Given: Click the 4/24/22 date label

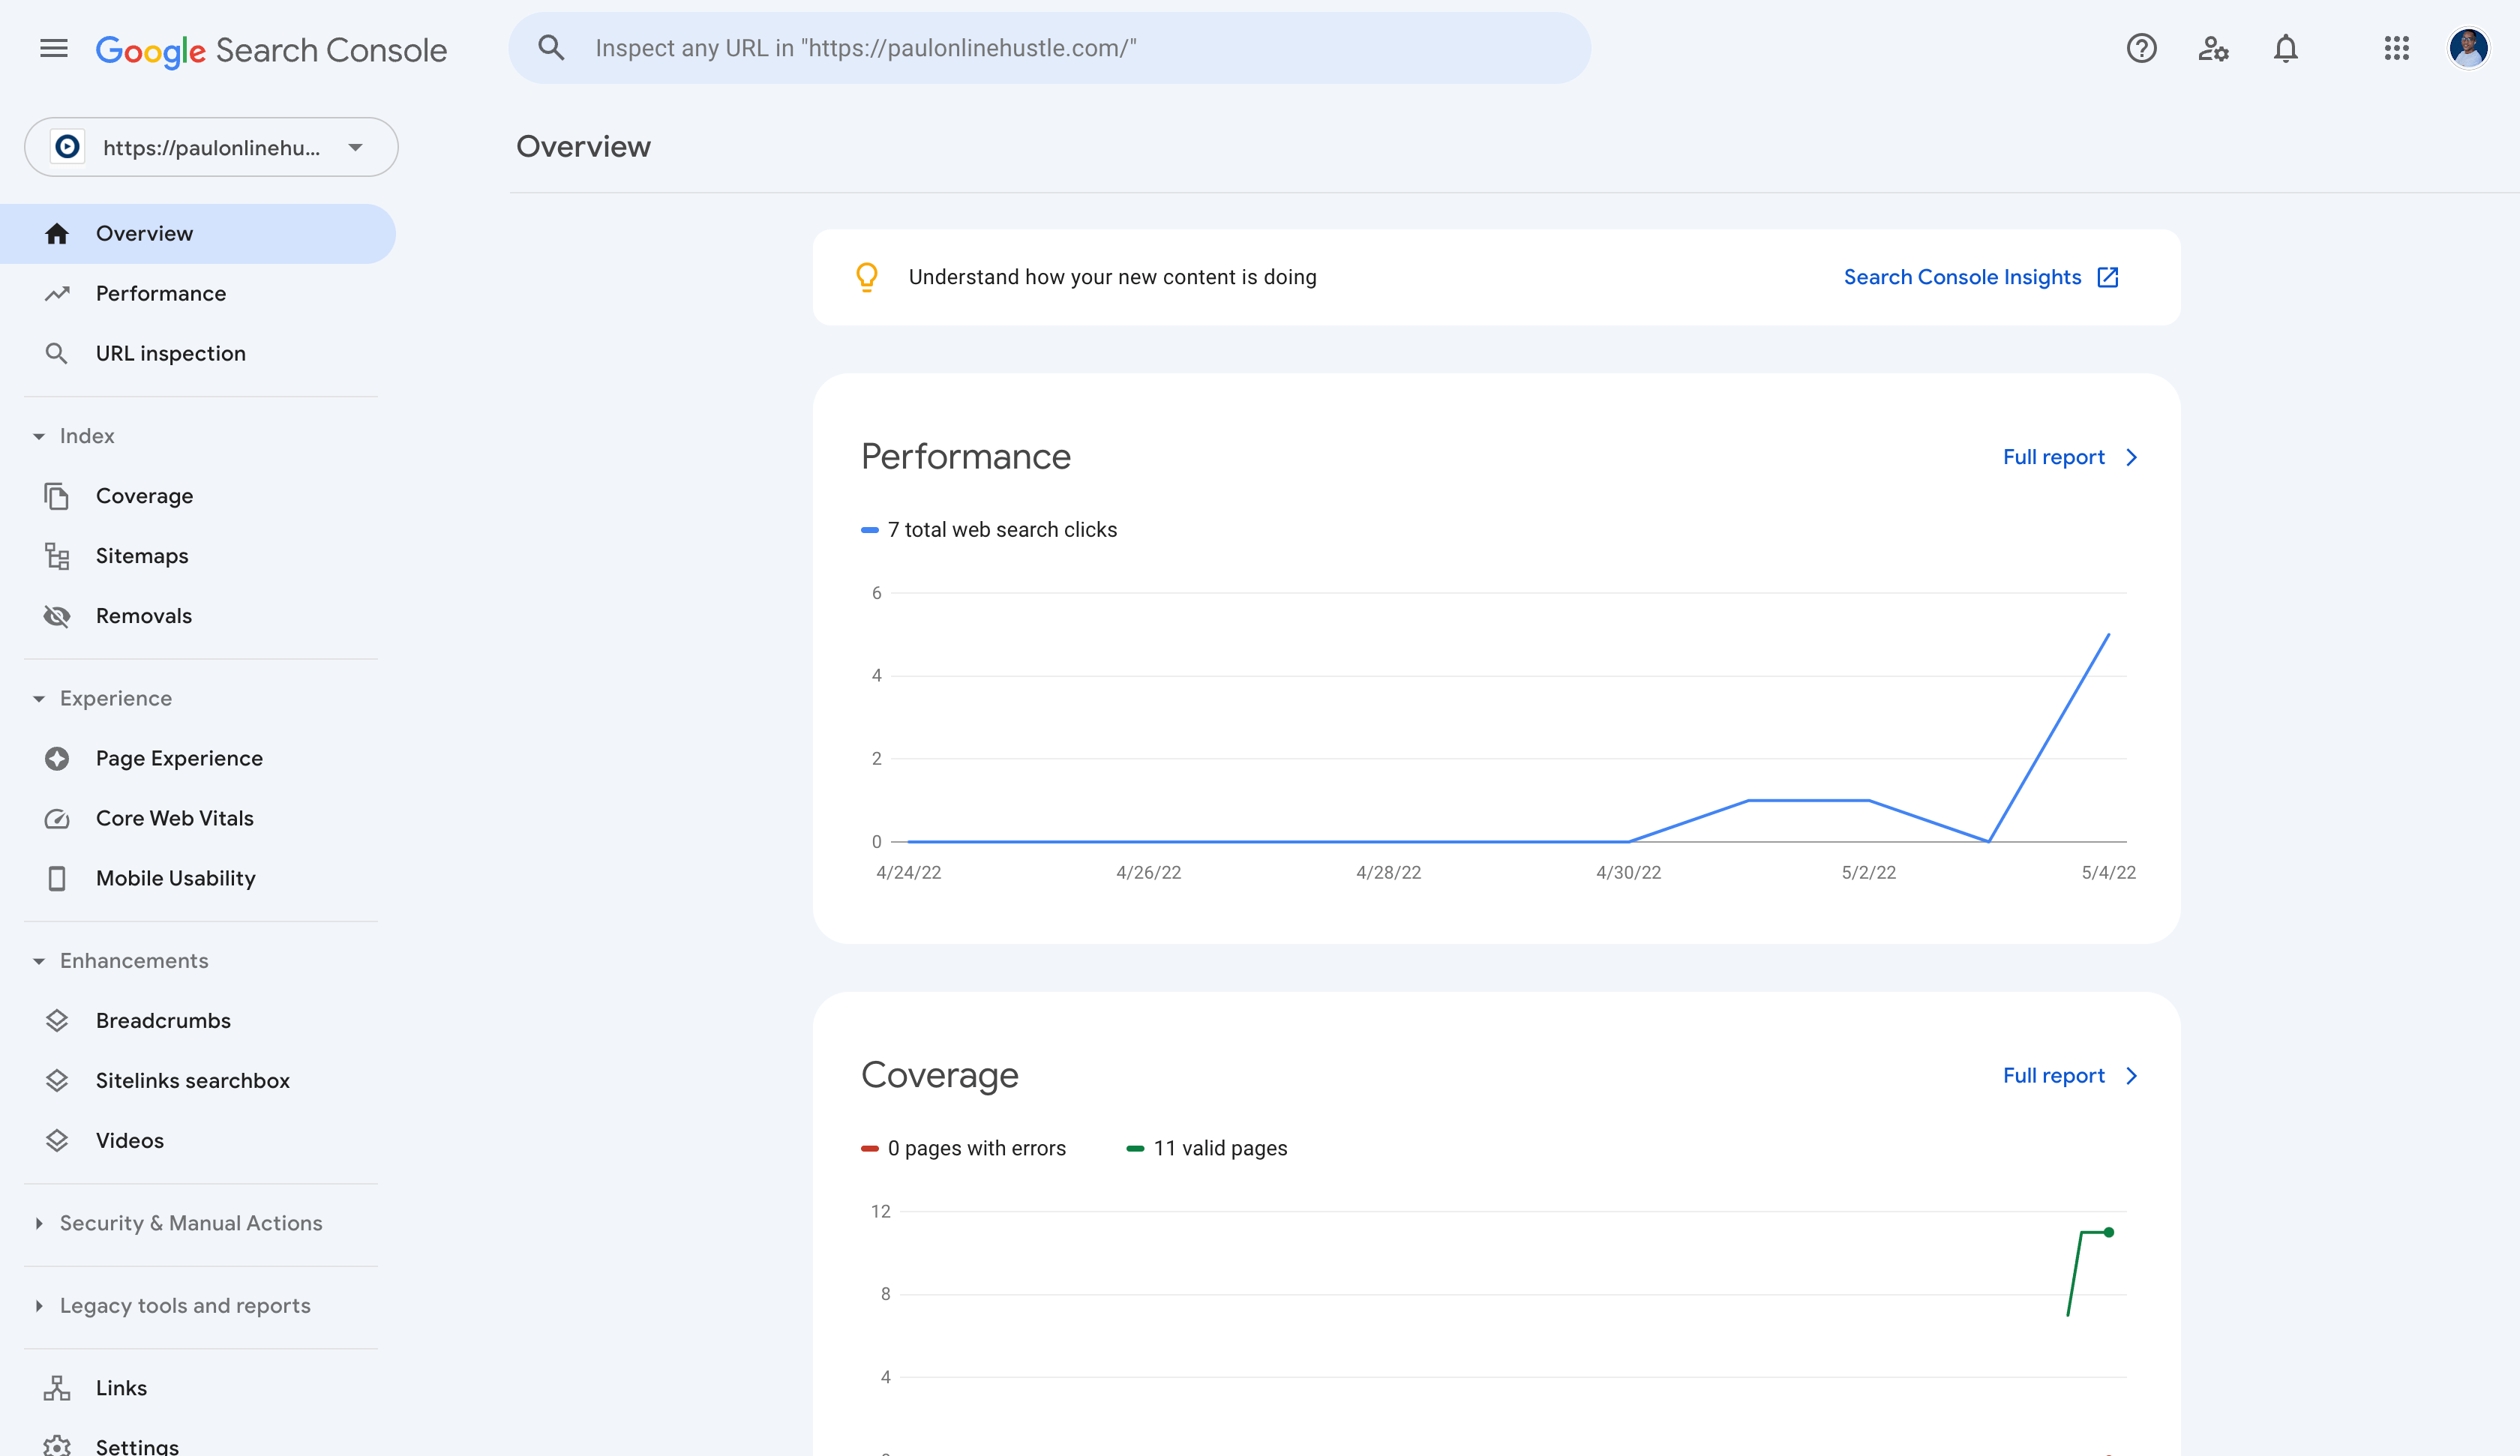Looking at the screenshot, I should coord(908,872).
